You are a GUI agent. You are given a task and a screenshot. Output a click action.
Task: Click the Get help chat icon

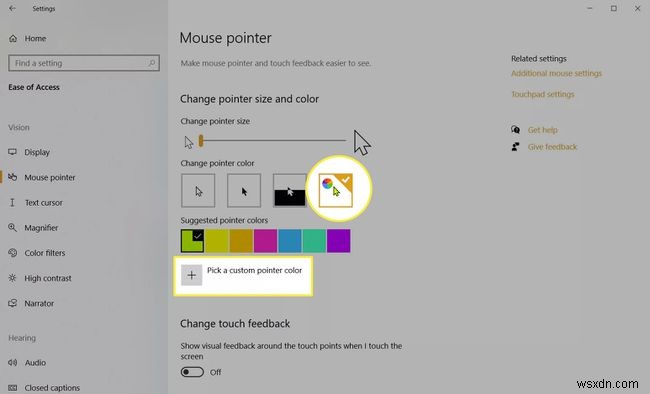[x=515, y=130]
